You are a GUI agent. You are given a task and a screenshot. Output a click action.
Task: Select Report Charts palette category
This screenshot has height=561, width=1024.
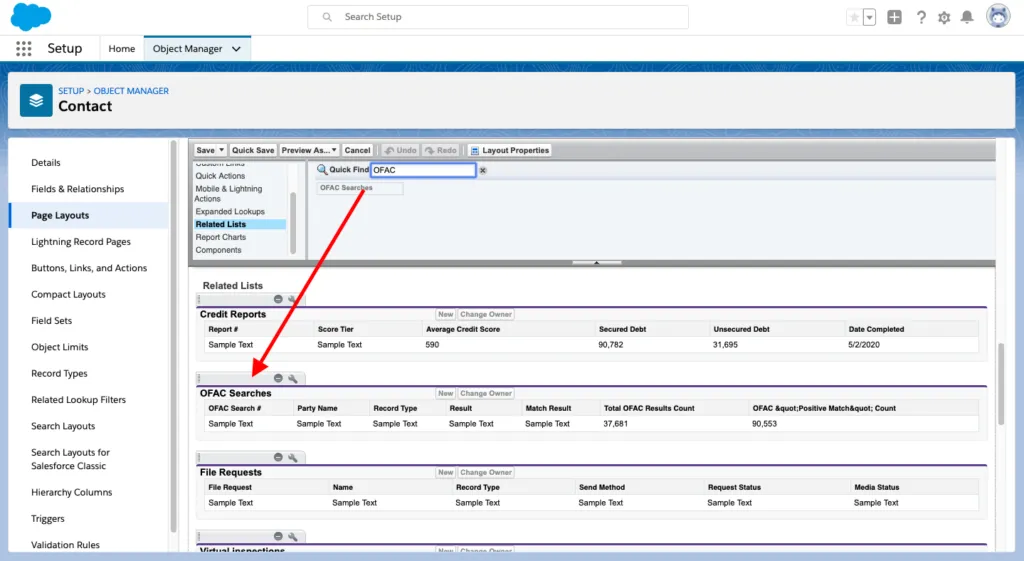click(221, 237)
